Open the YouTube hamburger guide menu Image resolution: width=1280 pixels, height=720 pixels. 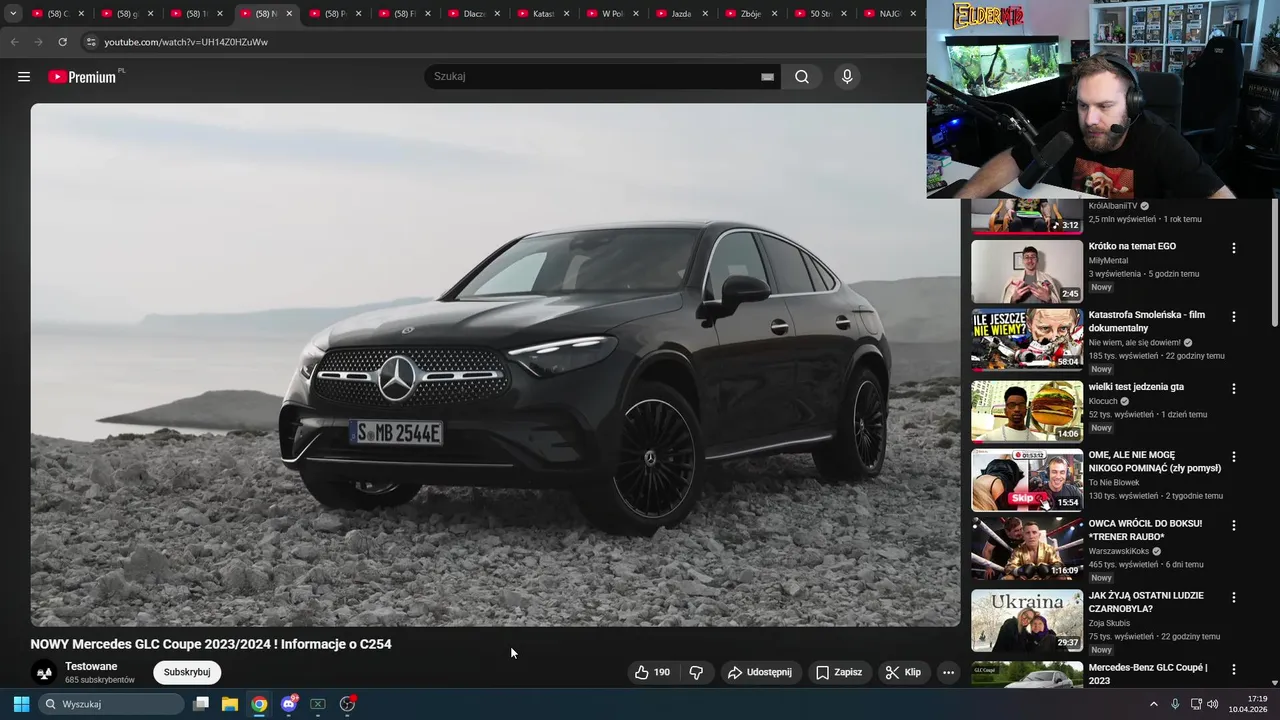(x=24, y=76)
